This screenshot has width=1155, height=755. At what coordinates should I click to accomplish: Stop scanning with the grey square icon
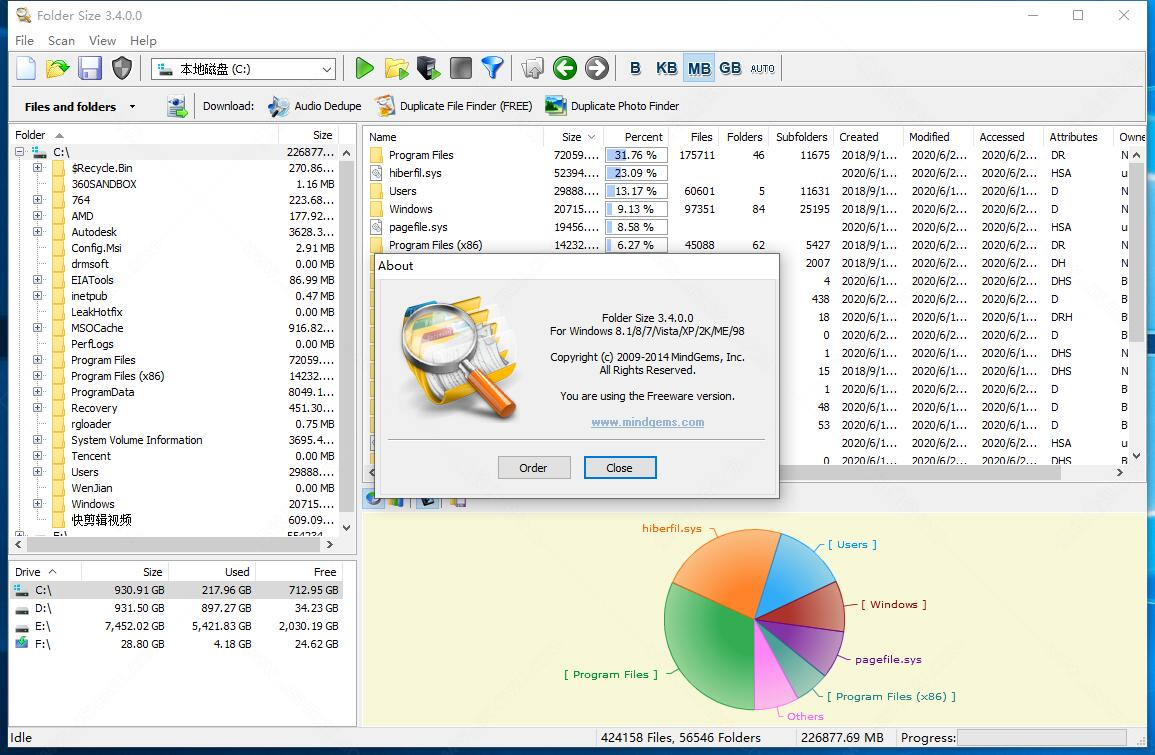(460, 69)
